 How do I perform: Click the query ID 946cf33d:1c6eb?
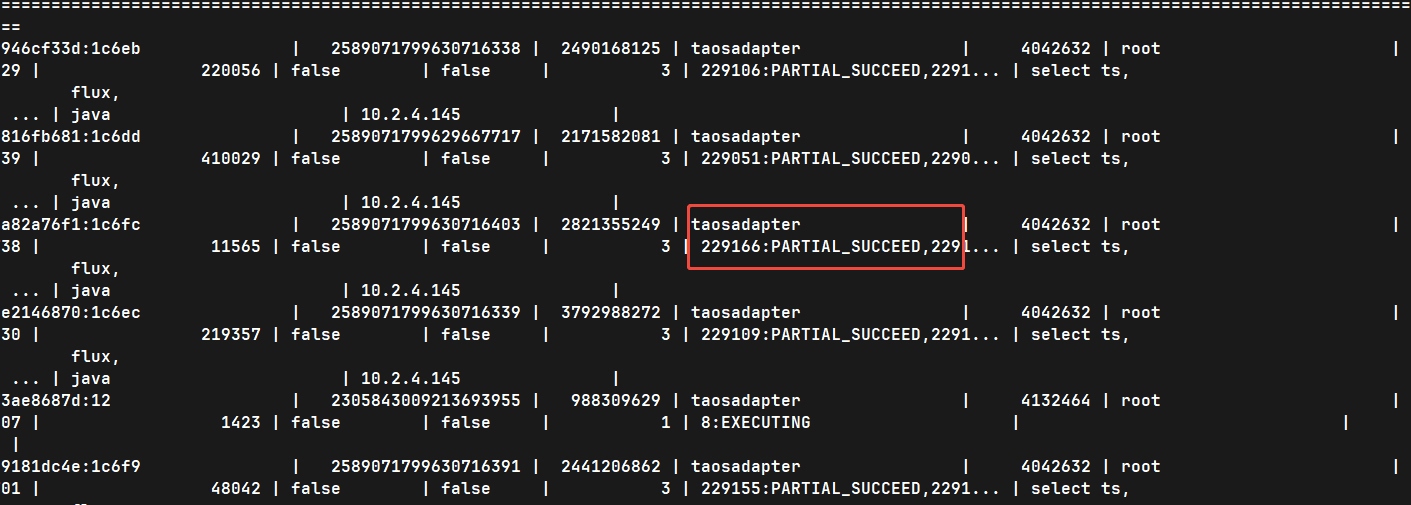[x=71, y=49]
